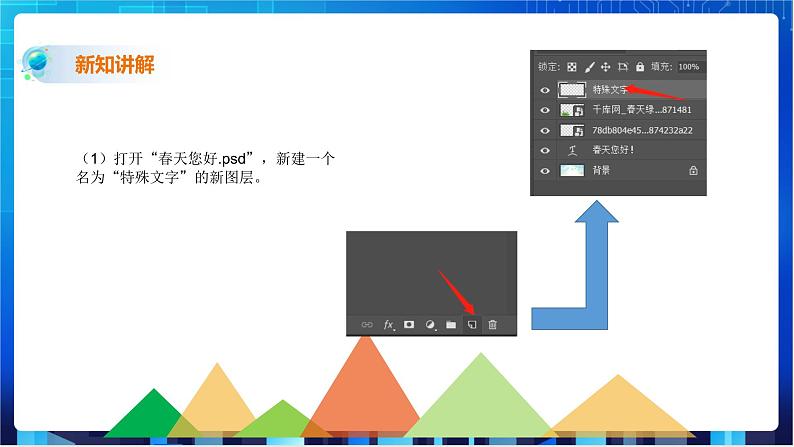Viewport: 794px width, 447px height.
Task: Lock transparent pixels
Action: [x=572, y=67]
